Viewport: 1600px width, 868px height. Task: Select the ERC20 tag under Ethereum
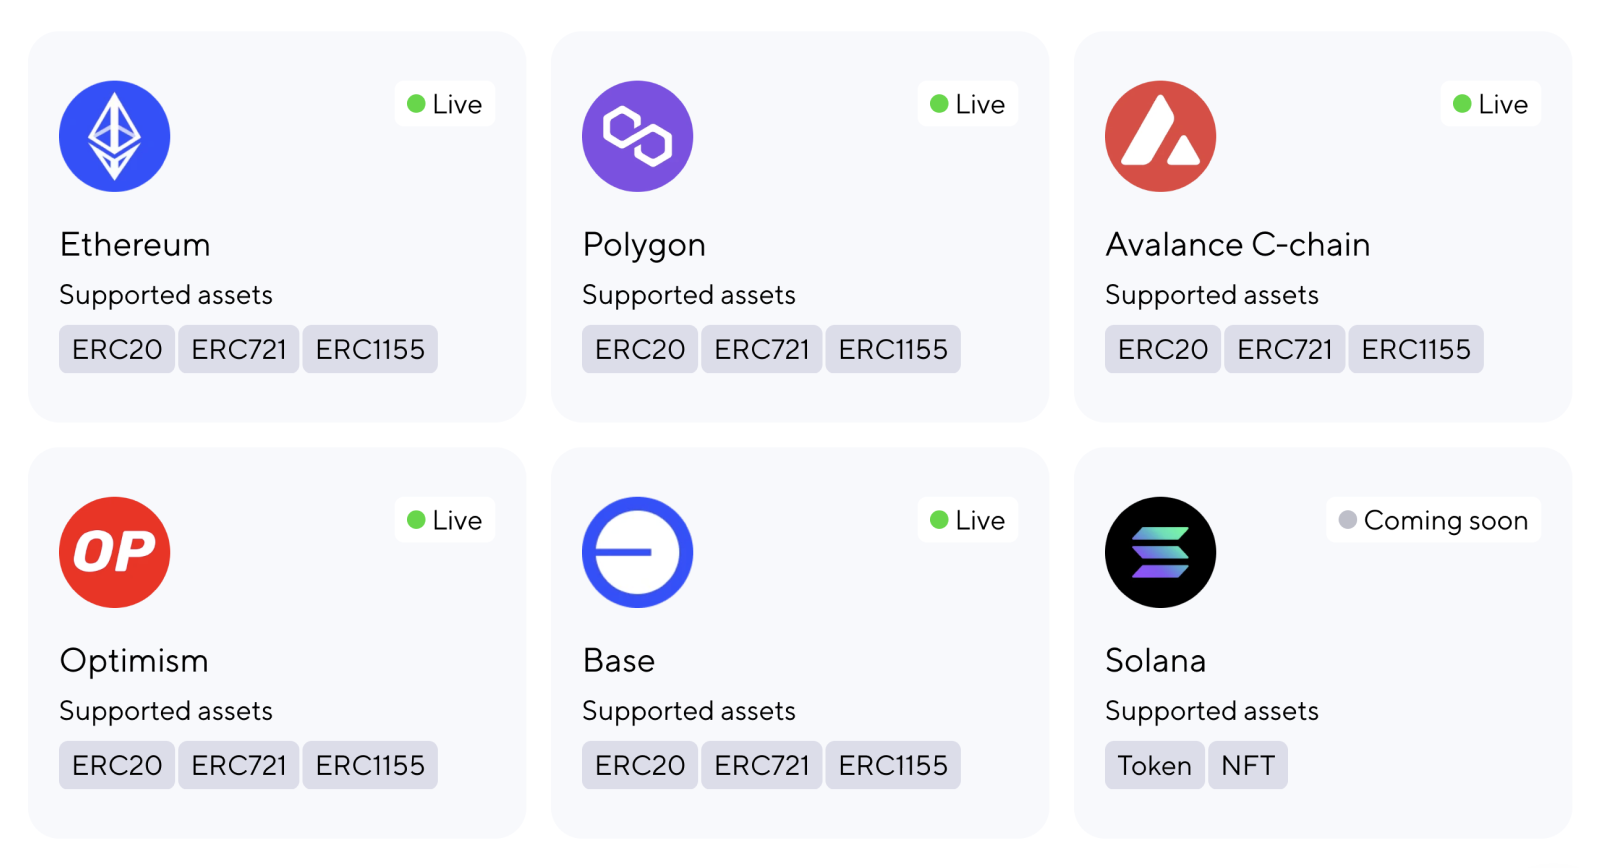click(x=117, y=349)
